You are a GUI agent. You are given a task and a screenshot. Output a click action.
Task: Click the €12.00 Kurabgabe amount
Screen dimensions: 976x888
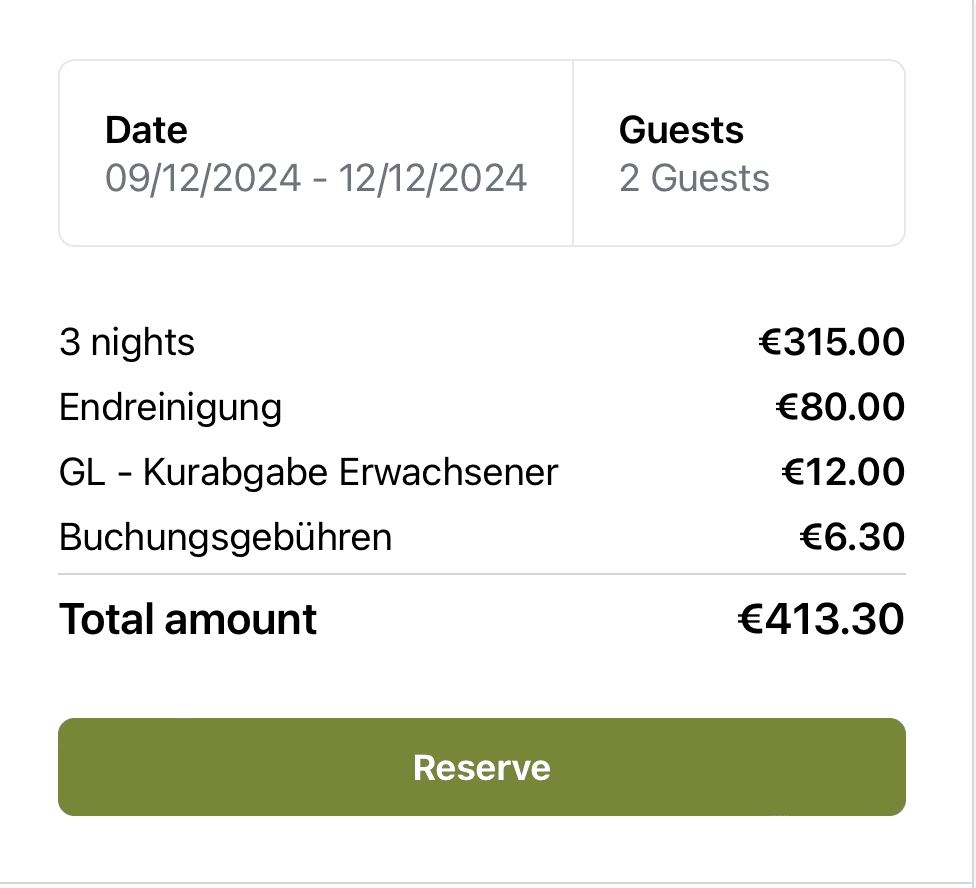842,472
